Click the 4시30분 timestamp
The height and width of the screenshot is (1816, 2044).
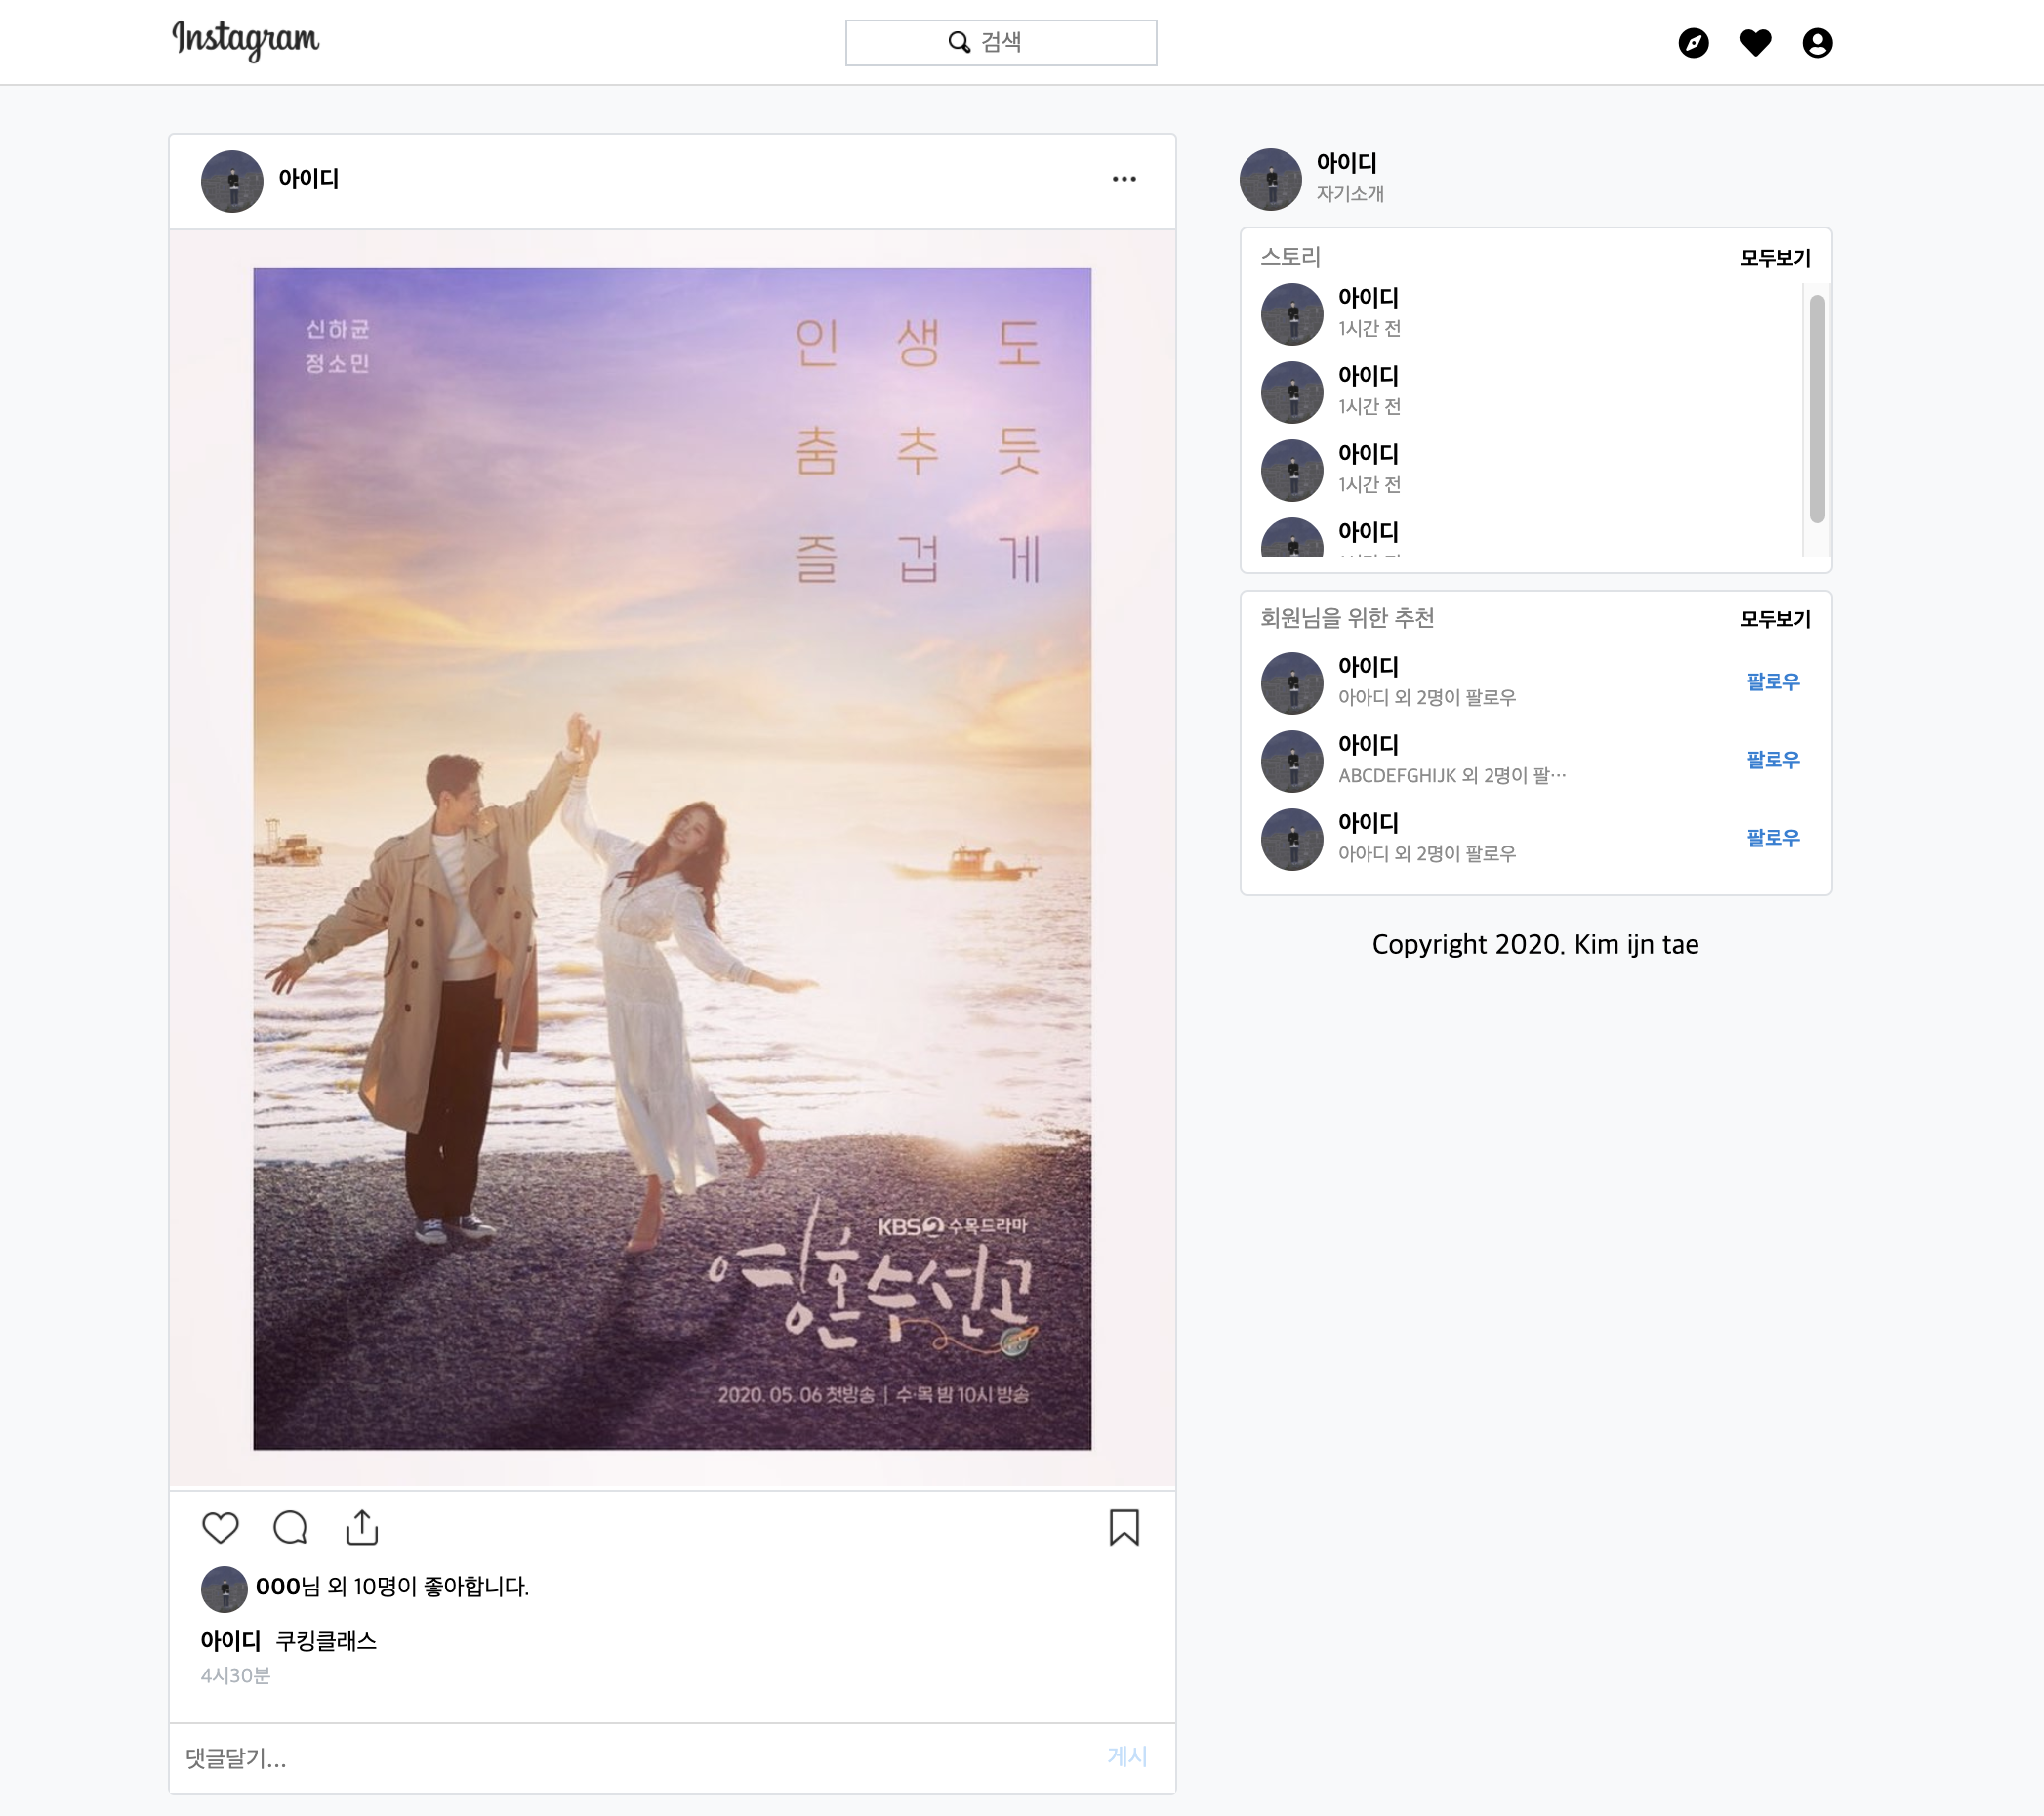click(235, 1675)
